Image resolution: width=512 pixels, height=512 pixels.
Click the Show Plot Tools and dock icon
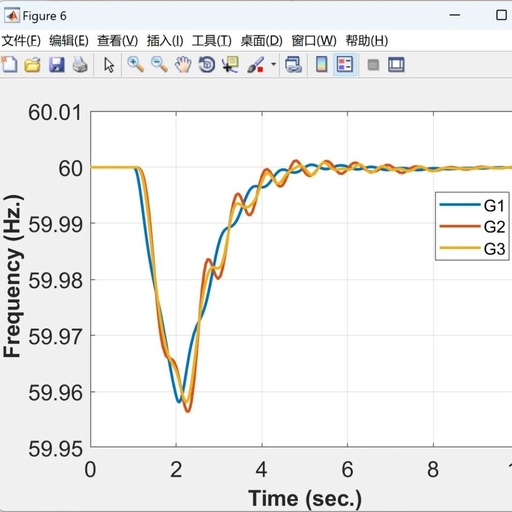[x=396, y=65]
